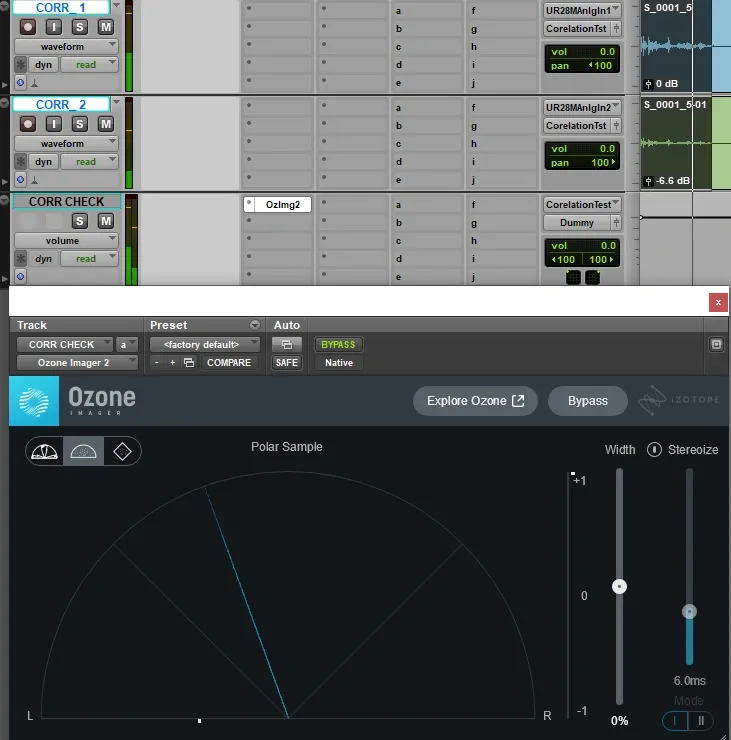Open factory default preset librarian menu
This screenshot has height=740, width=731.
[x=205, y=345]
